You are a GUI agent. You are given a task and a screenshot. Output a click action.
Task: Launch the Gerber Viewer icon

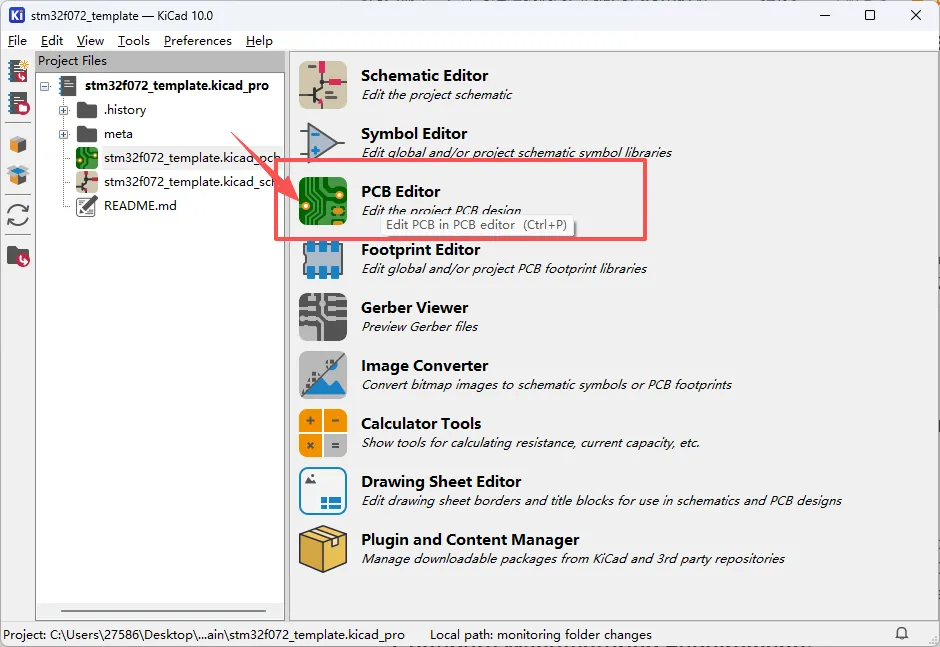(x=323, y=317)
